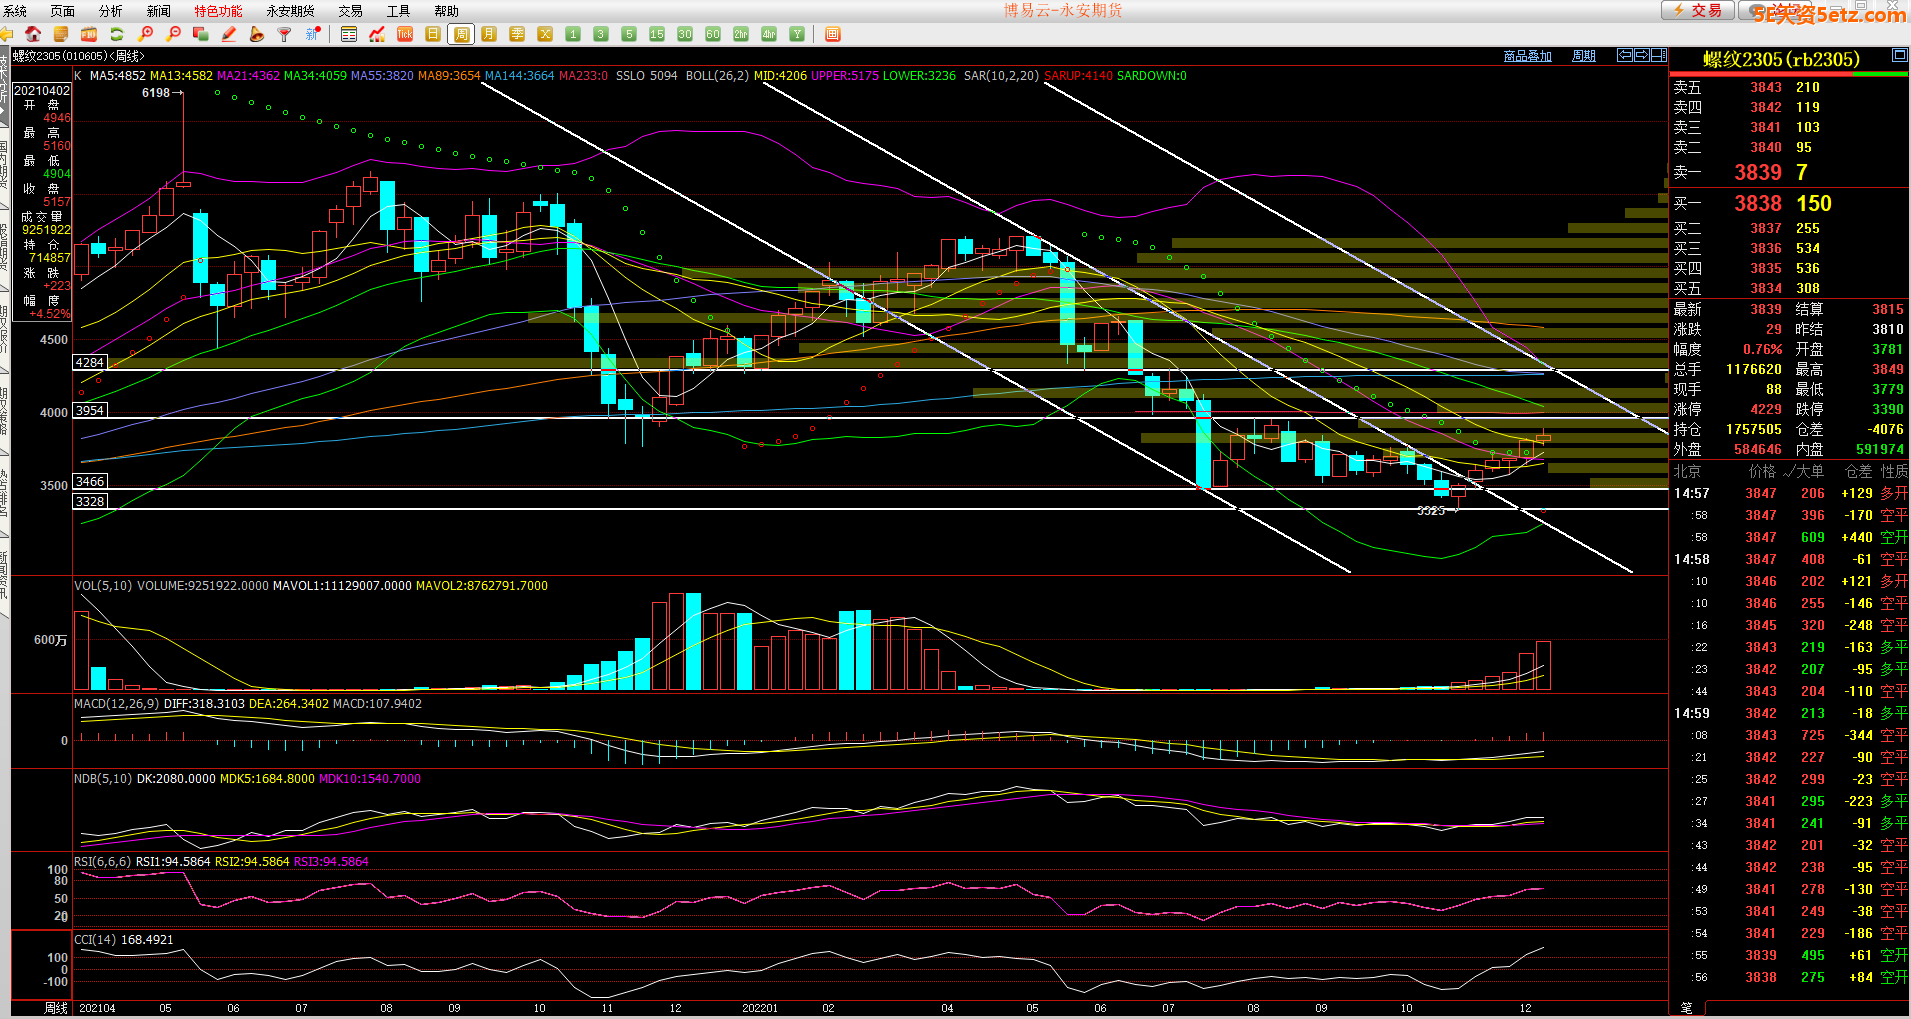1911x1019 pixels.
Task: Open the 永安期货 menu
Action: point(290,11)
